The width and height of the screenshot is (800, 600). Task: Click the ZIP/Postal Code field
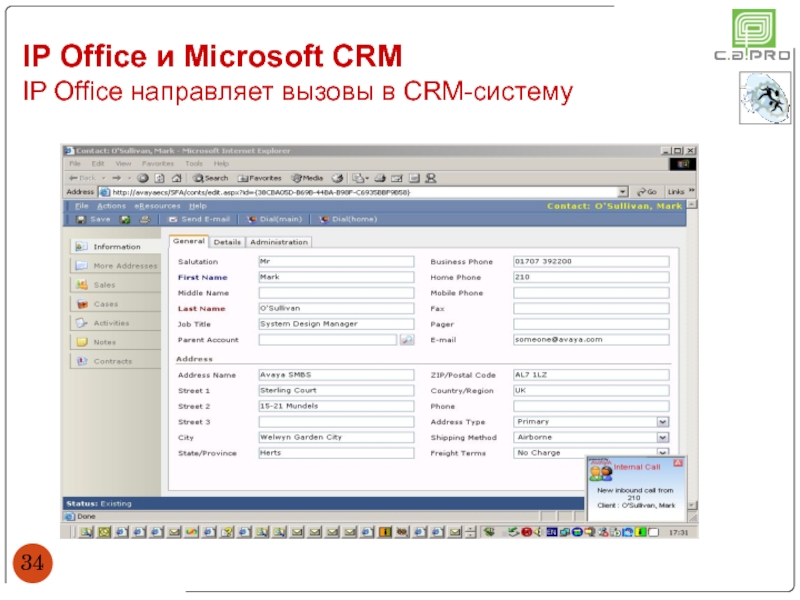point(591,375)
